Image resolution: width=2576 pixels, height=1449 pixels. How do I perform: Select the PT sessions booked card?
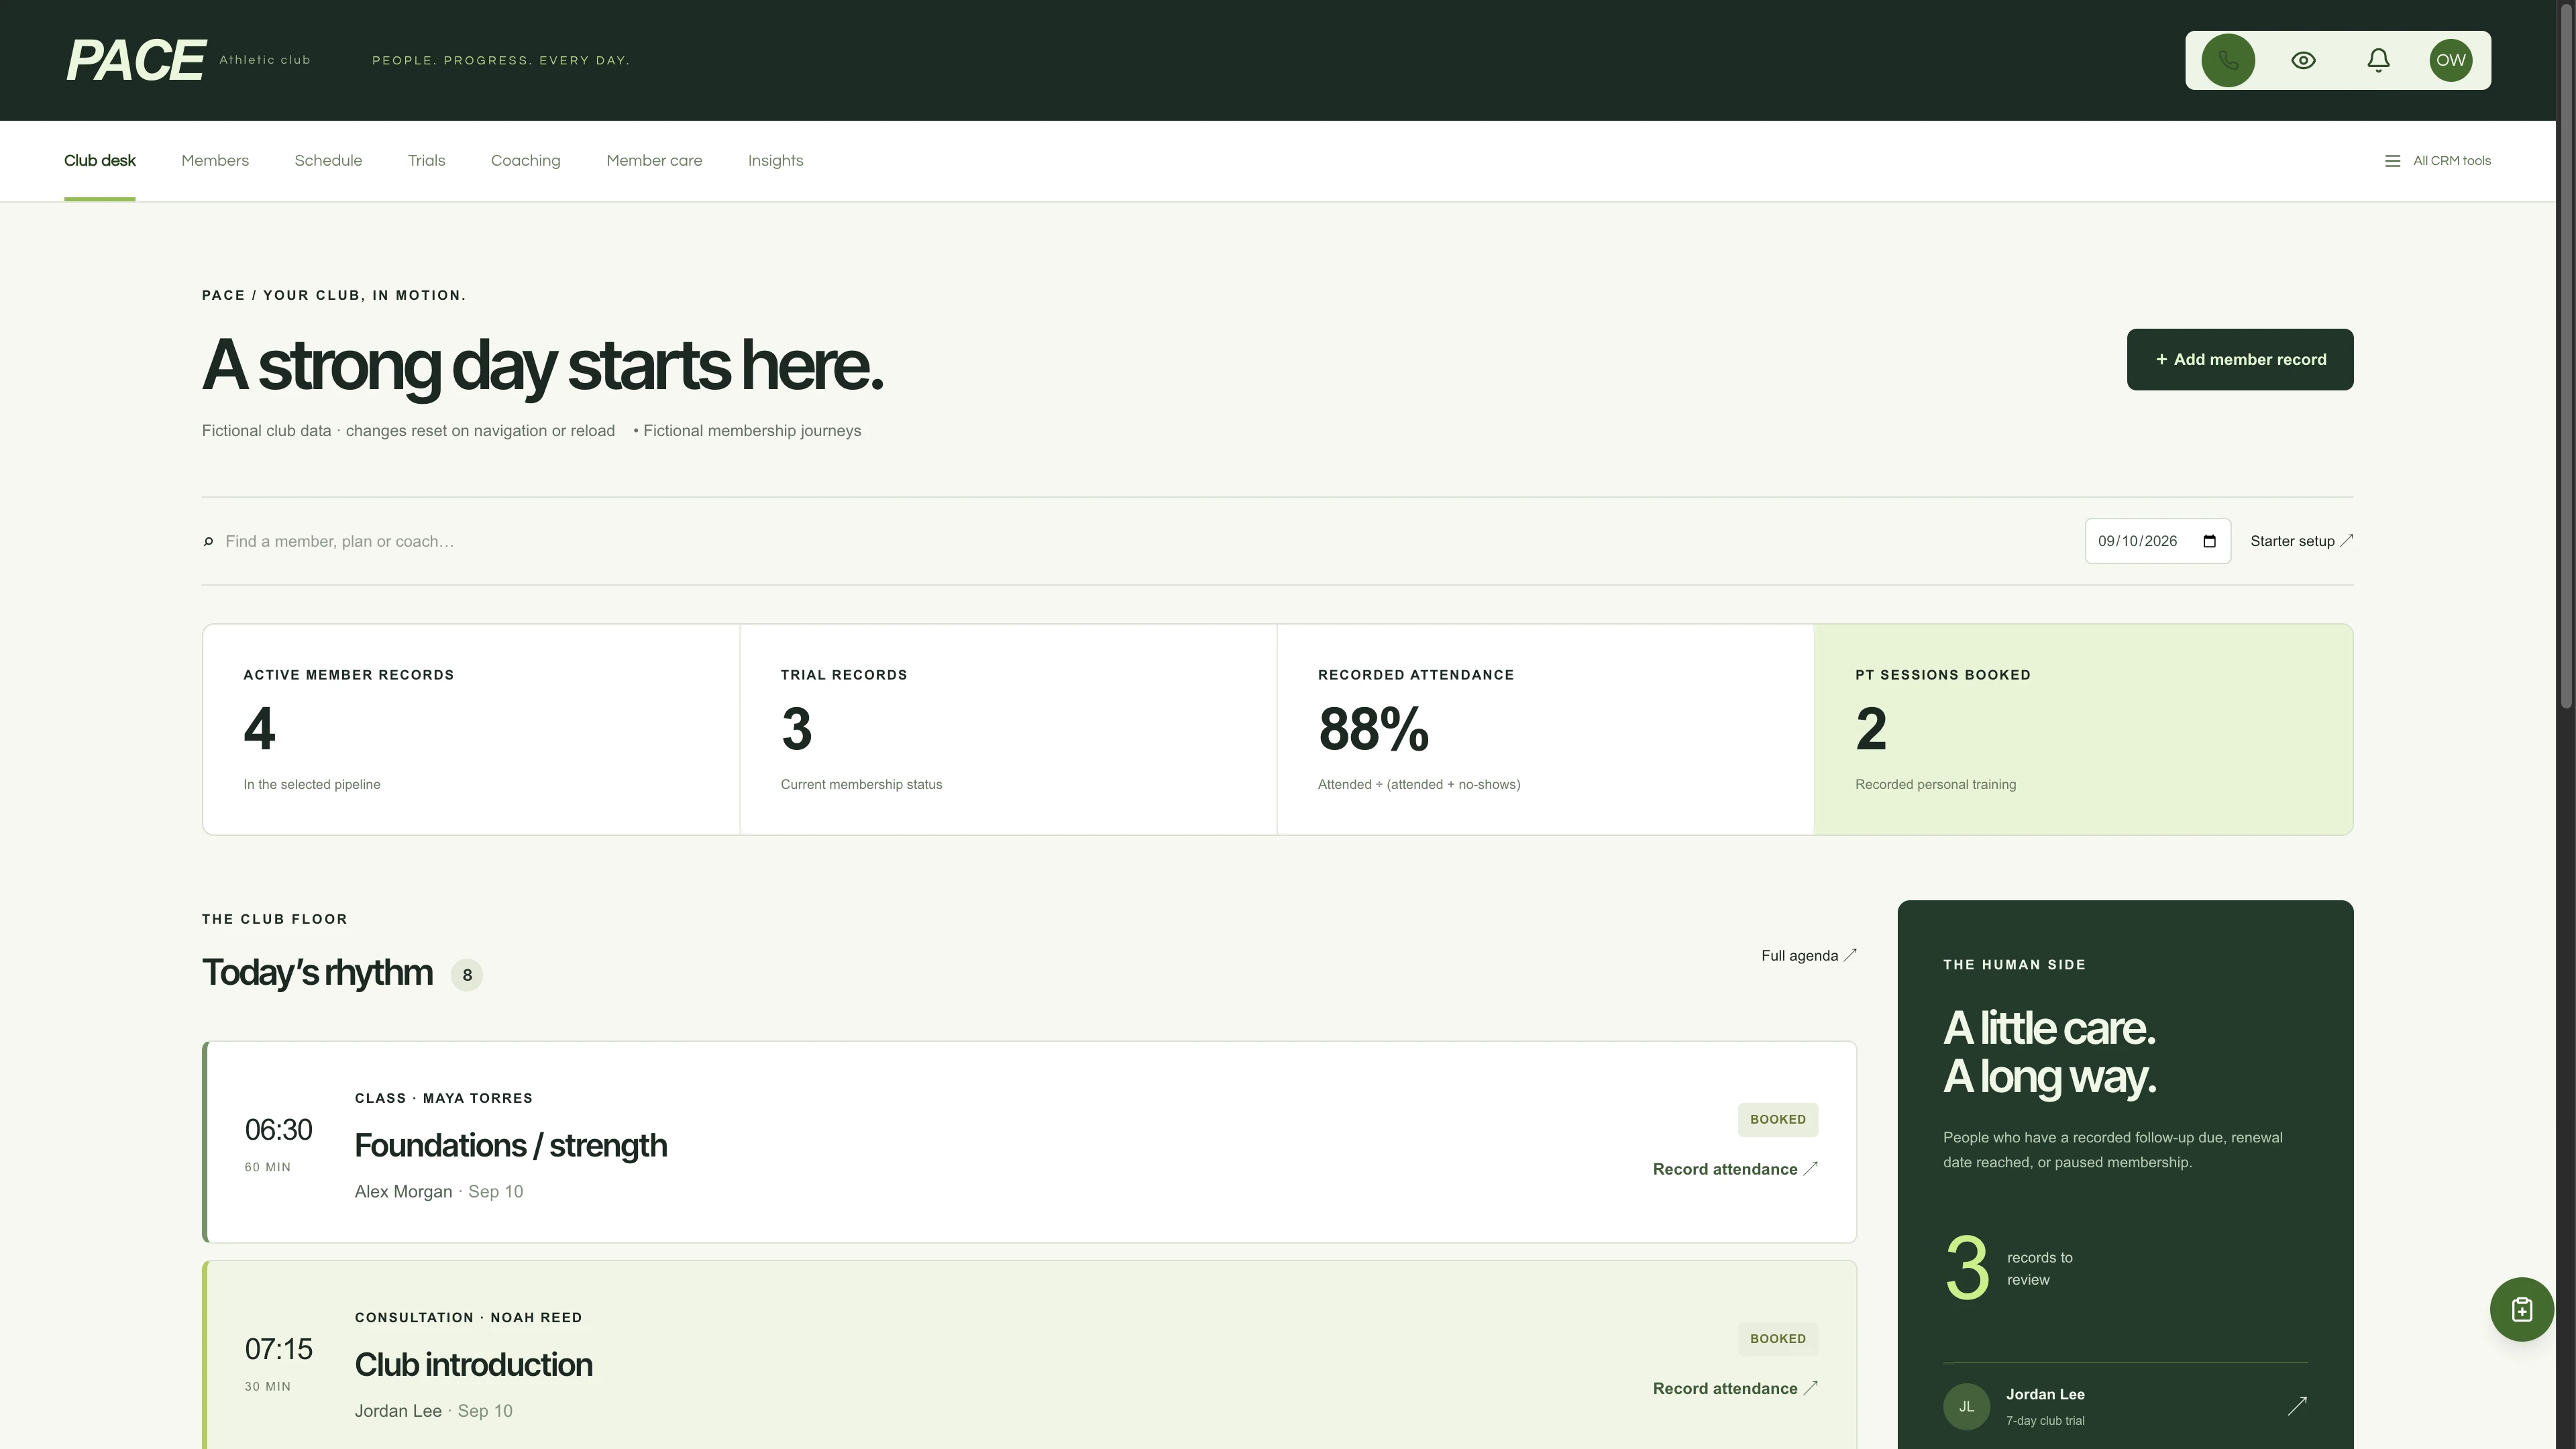click(2083, 729)
